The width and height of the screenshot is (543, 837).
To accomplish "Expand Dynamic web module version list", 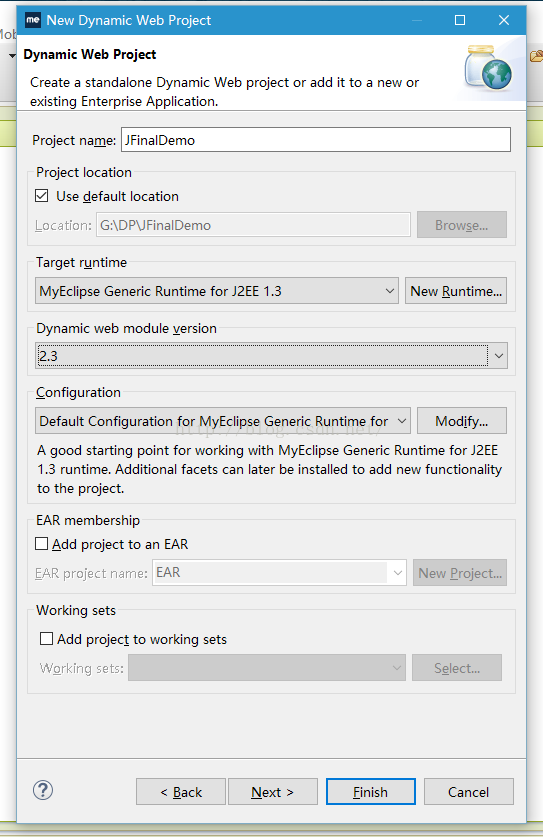I will tap(271, 356).
